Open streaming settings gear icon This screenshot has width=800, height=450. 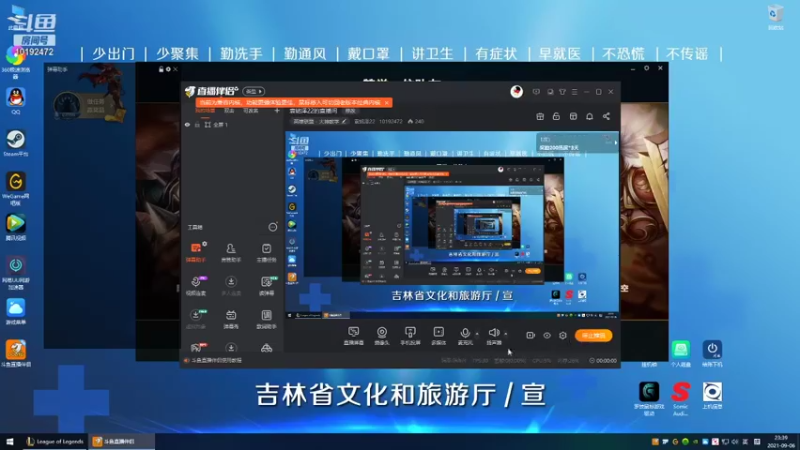tap(563, 336)
